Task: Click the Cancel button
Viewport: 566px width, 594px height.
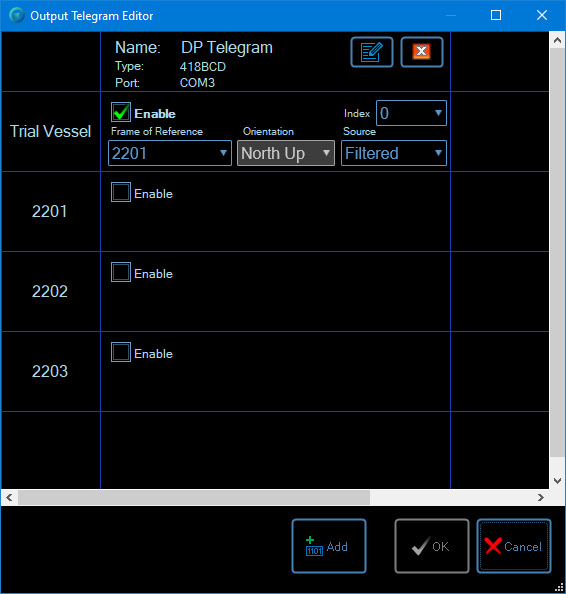Action: 514,546
